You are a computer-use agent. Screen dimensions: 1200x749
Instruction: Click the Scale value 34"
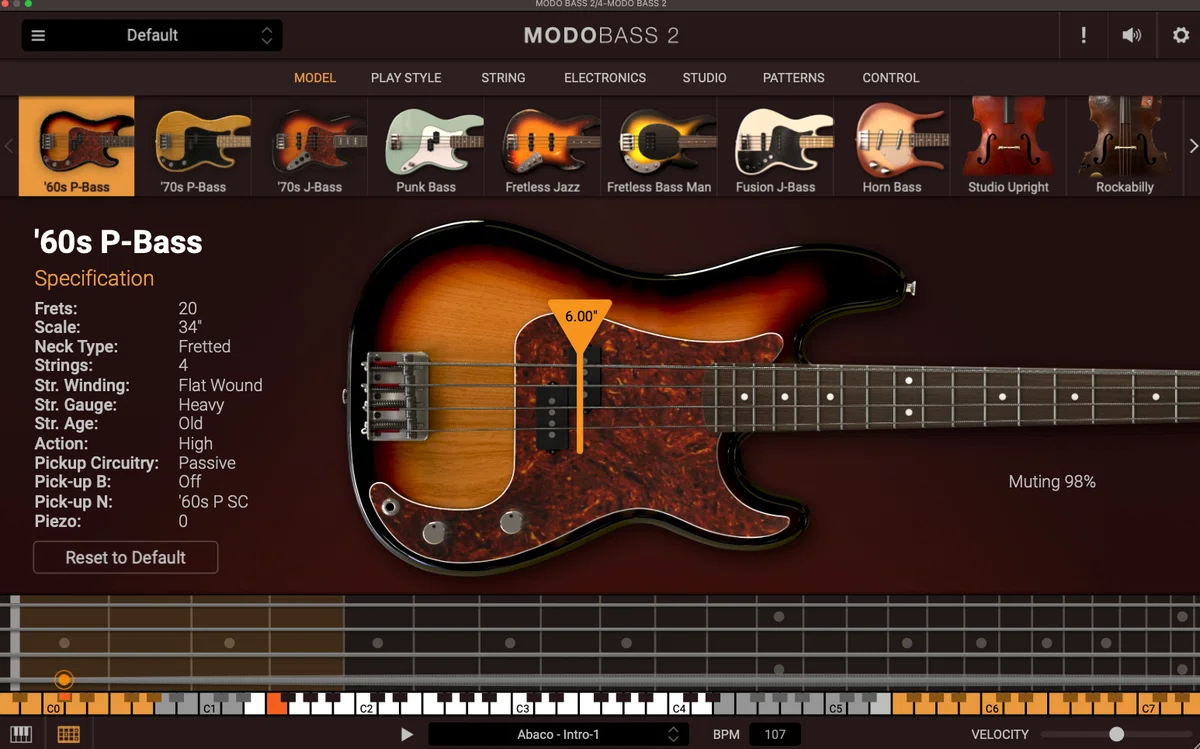(190, 327)
